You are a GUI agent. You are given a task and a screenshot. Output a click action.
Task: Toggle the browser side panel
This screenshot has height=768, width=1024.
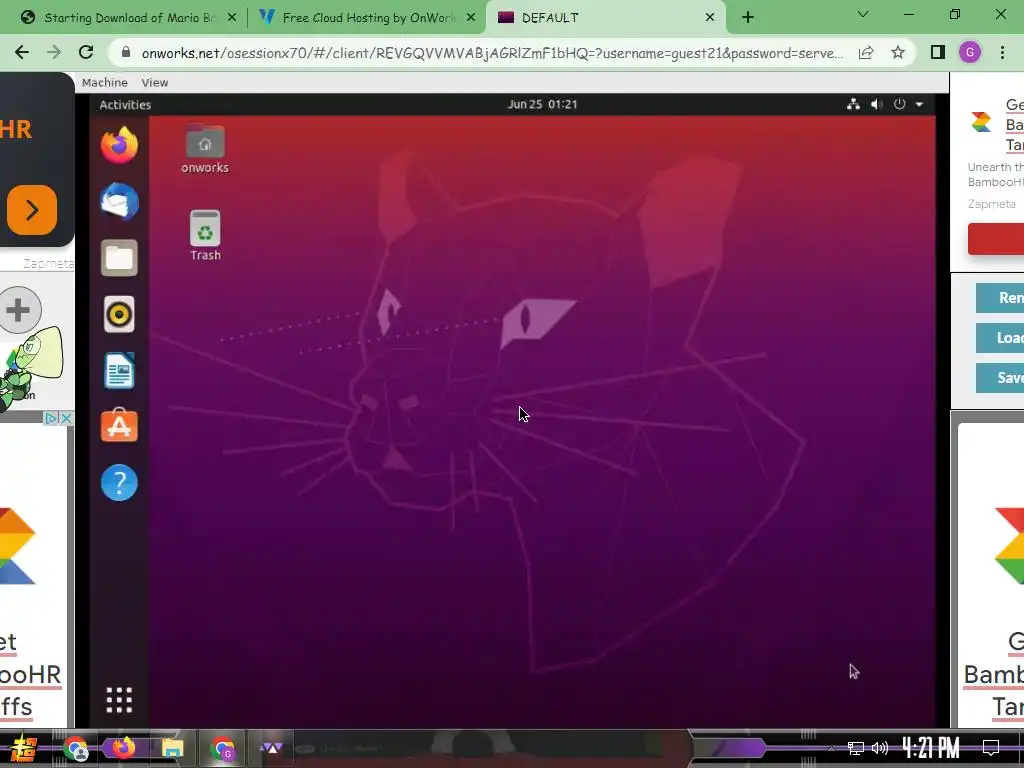coord(938,52)
